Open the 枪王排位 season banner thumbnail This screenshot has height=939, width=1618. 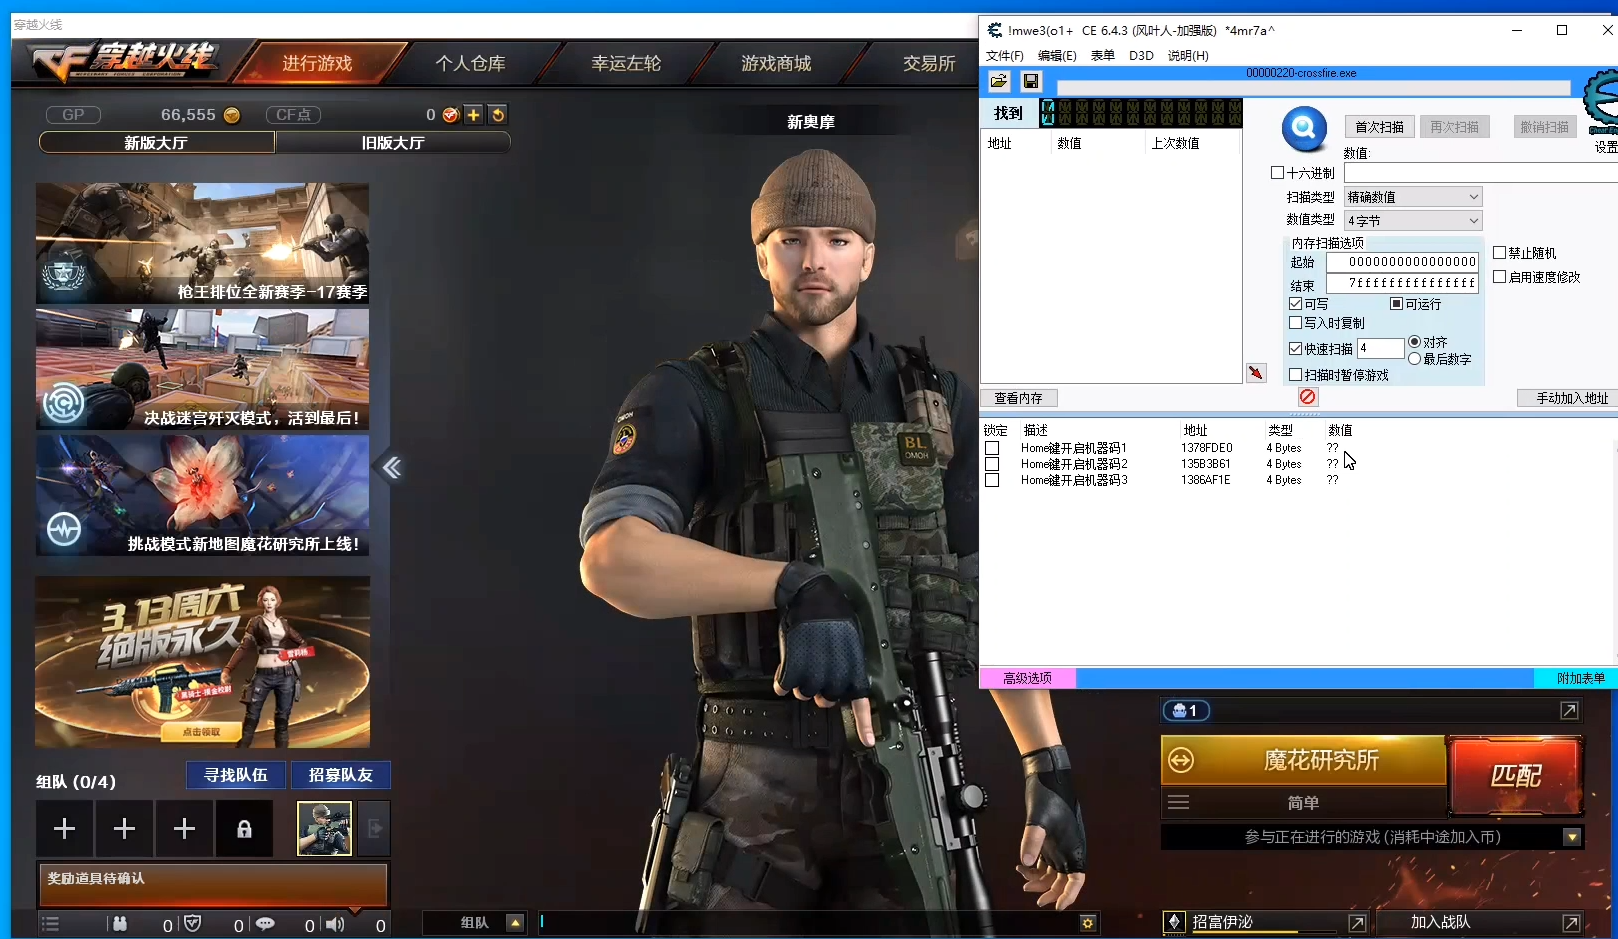coord(202,243)
